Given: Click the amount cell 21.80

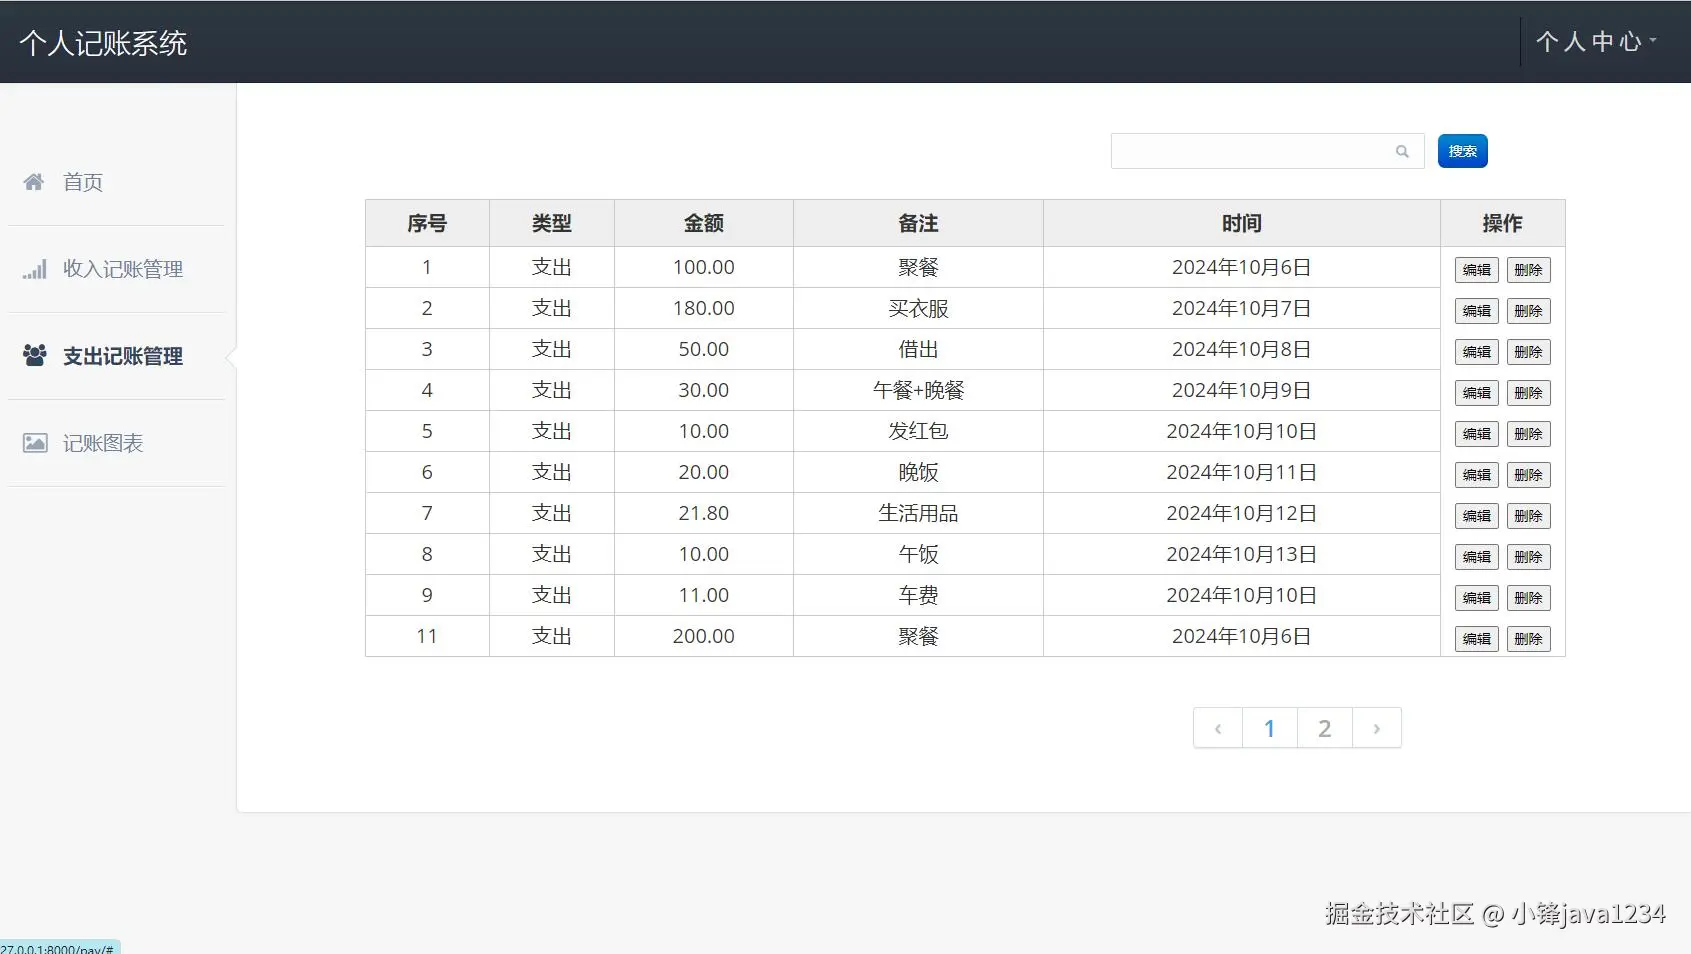Looking at the screenshot, I should click(704, 513).
